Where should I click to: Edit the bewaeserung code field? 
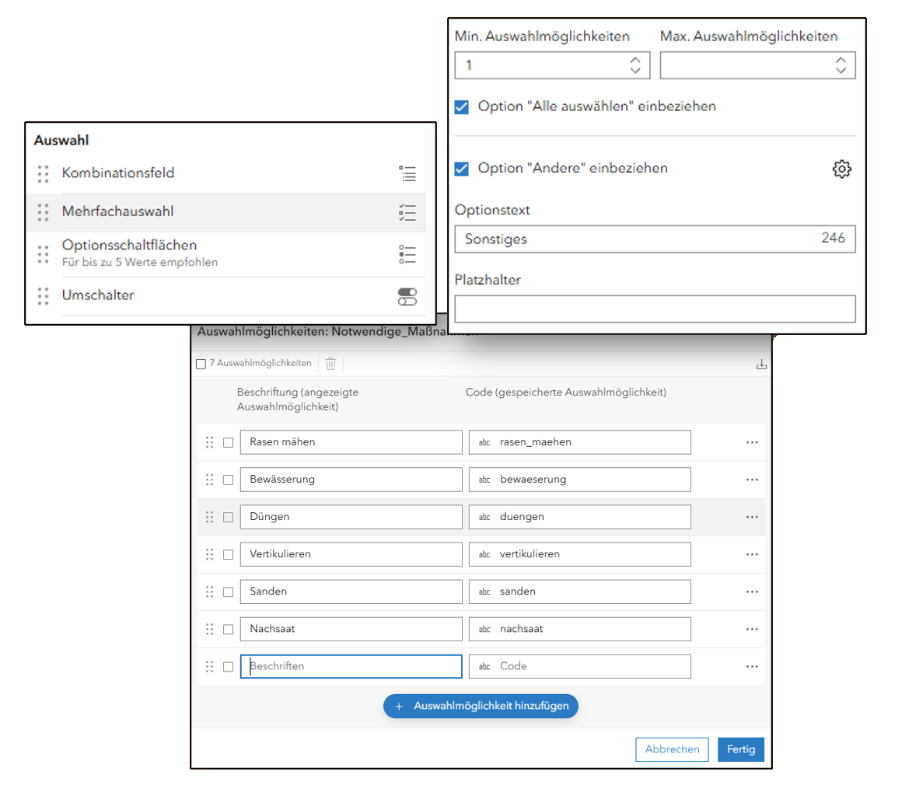pyautogui.click(x=580, y=480)
